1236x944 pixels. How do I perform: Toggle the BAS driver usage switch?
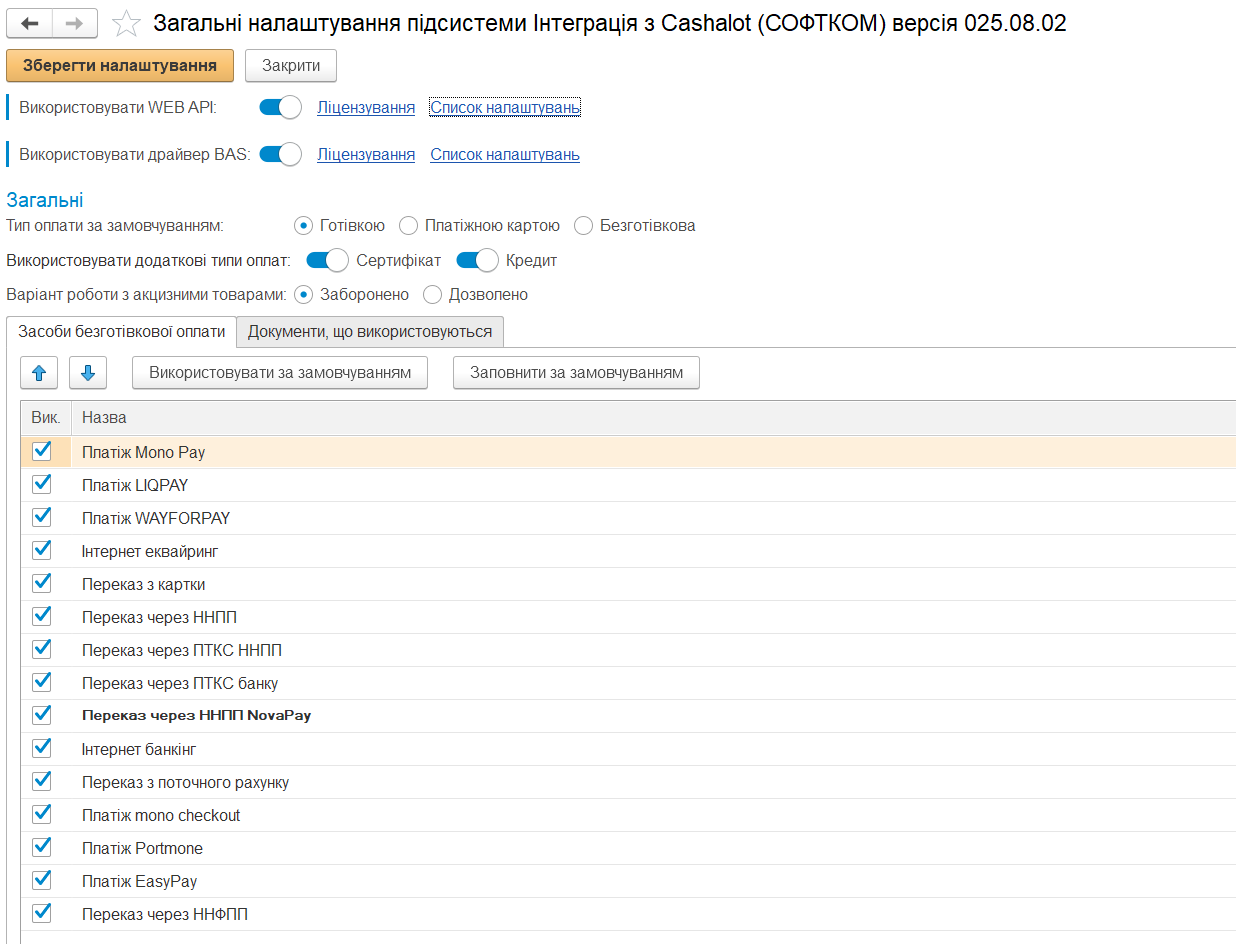coord(280,154)
